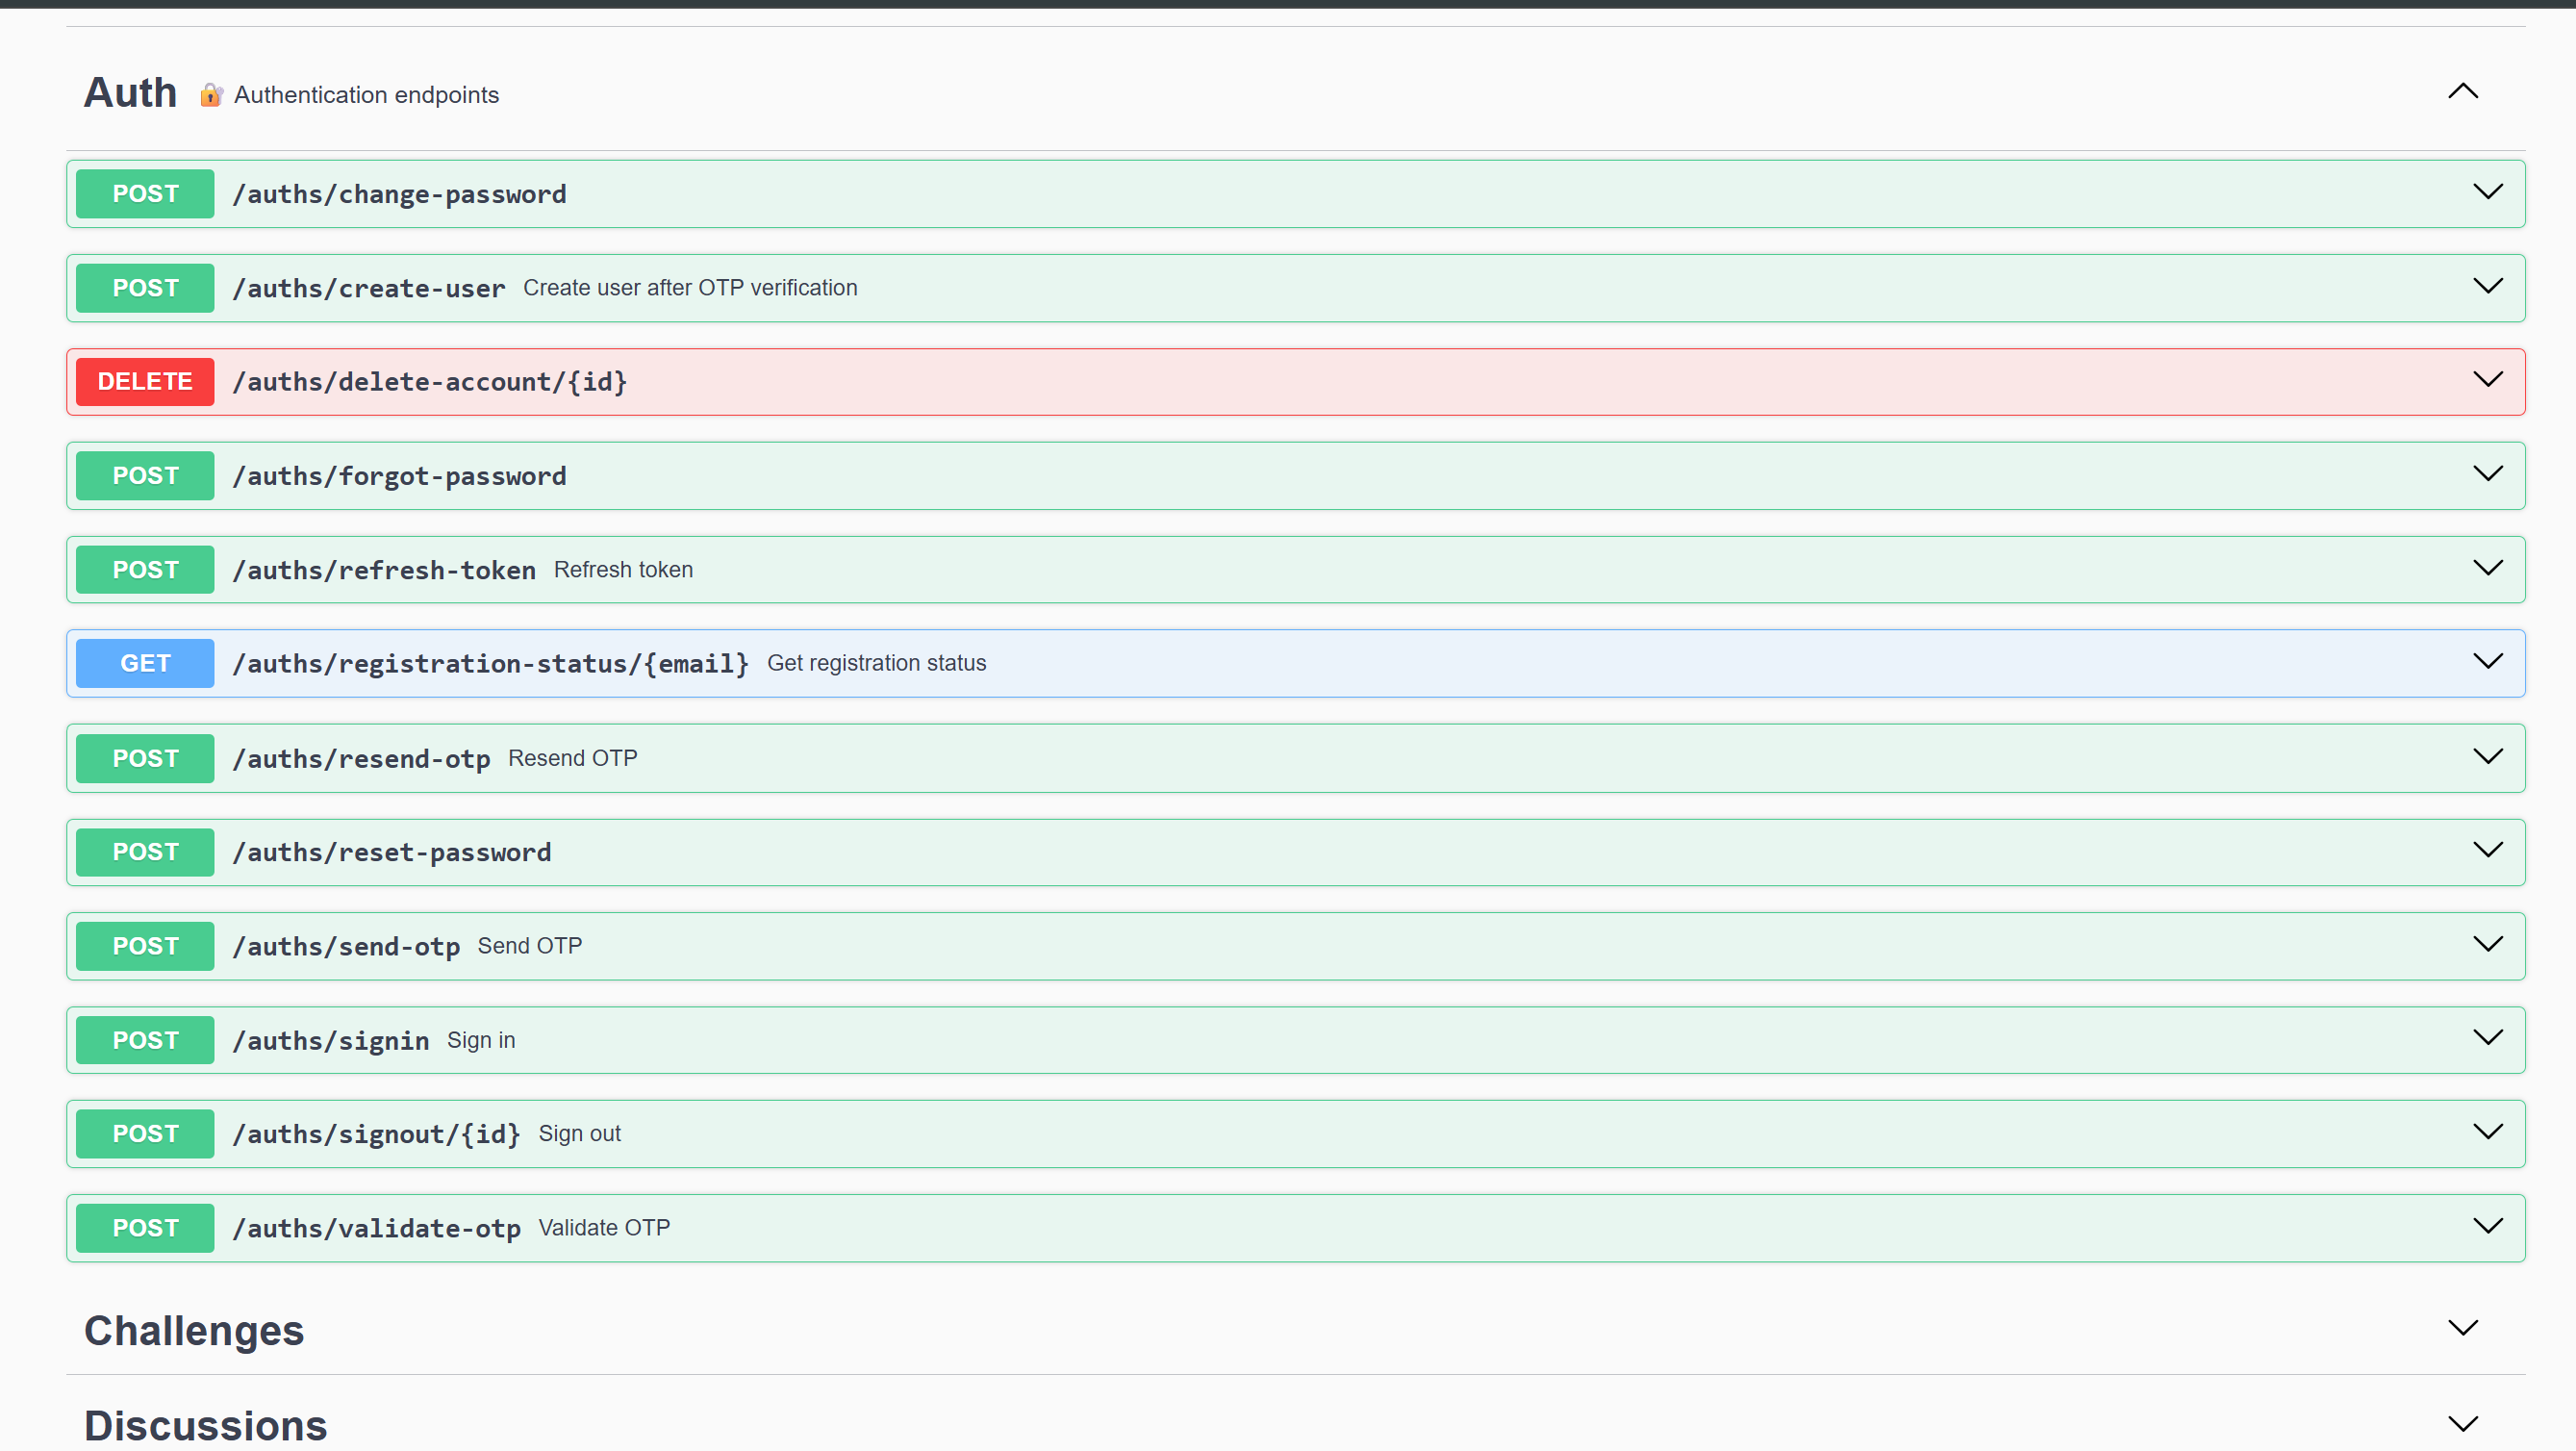Click the red DELETE method badge

click(145, 382)
